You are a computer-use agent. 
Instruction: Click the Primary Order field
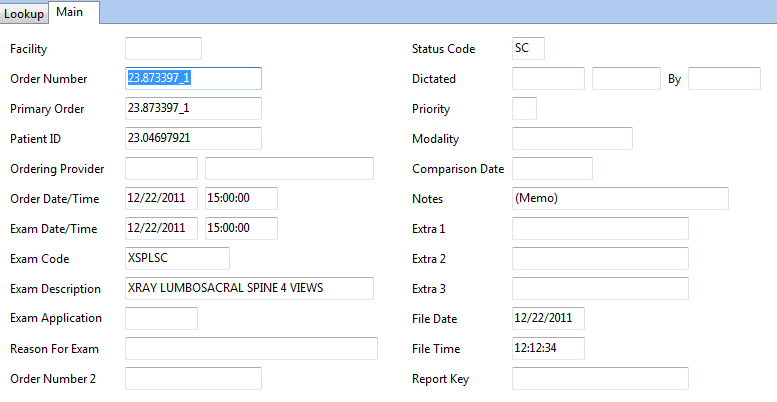tap(193, 109)
